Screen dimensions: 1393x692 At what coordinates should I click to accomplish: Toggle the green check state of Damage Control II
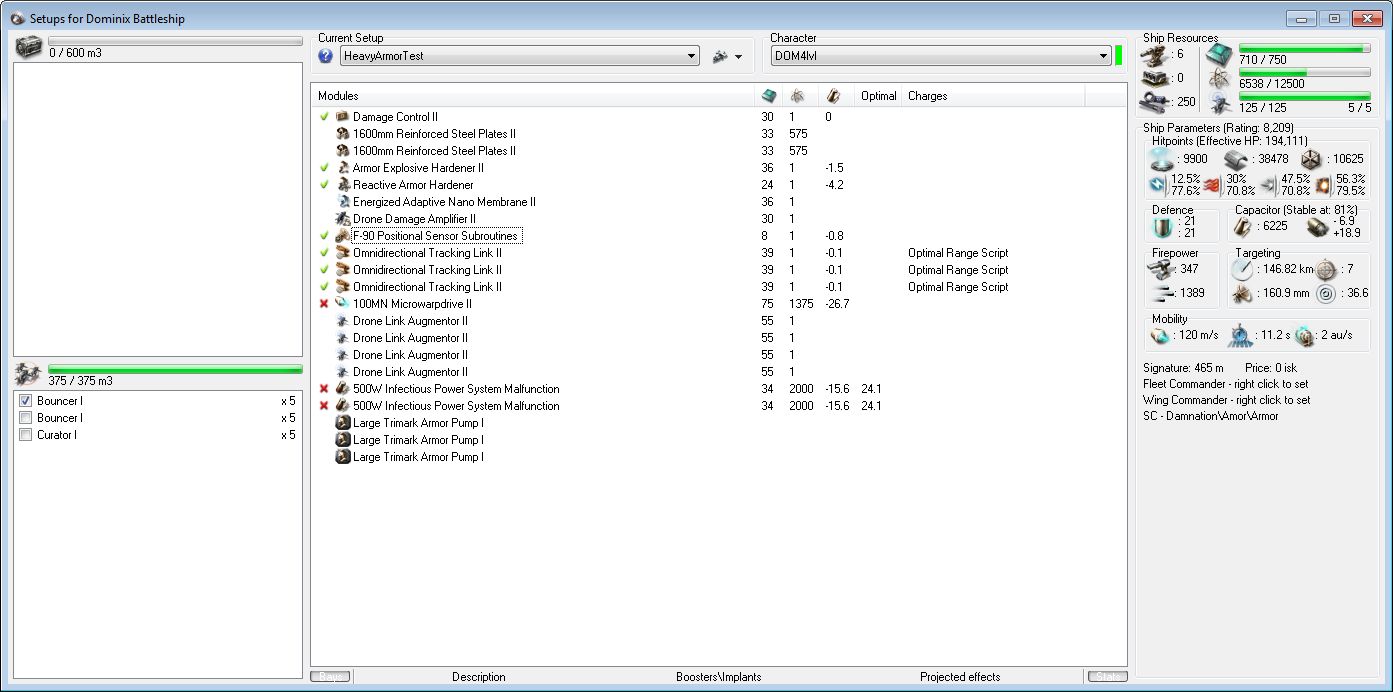pos(324,117)
